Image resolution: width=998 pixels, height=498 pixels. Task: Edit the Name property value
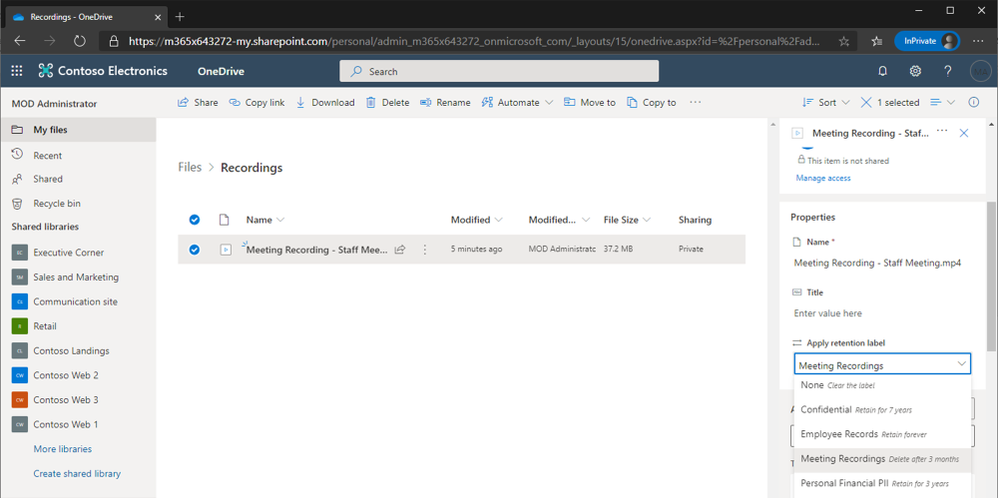(x=877, y=262)
